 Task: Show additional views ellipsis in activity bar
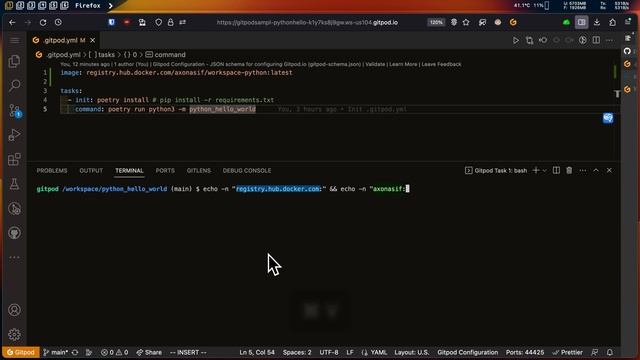click(x=14, y=258)
